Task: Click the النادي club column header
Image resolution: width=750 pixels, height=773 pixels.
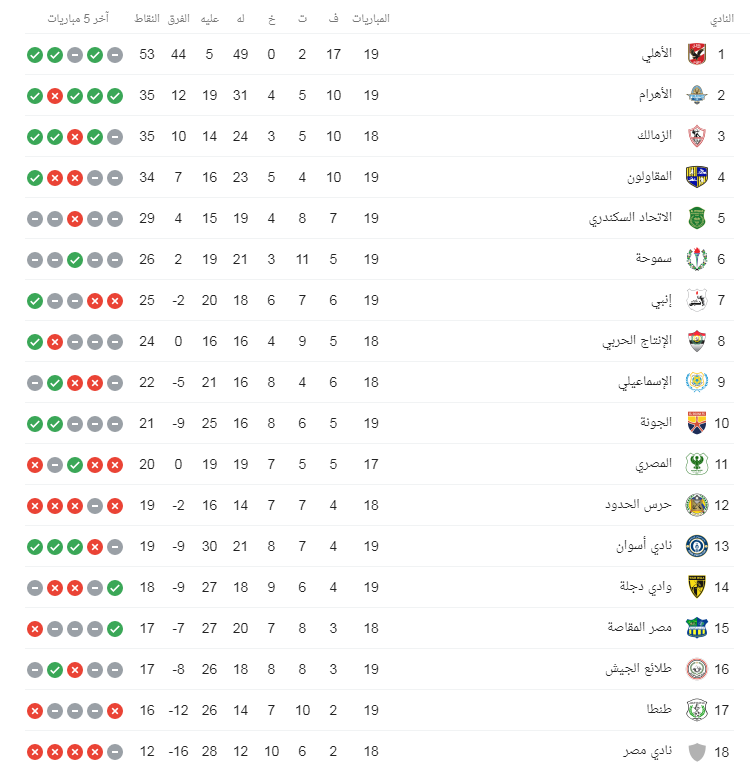Action: [x=722, y=19]
